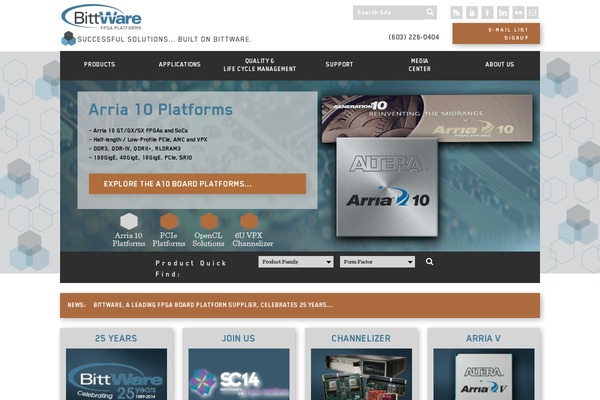Viewport: 600px width, 400px height.
Task: Click in the Search Site field
Action: coord(388,13)
